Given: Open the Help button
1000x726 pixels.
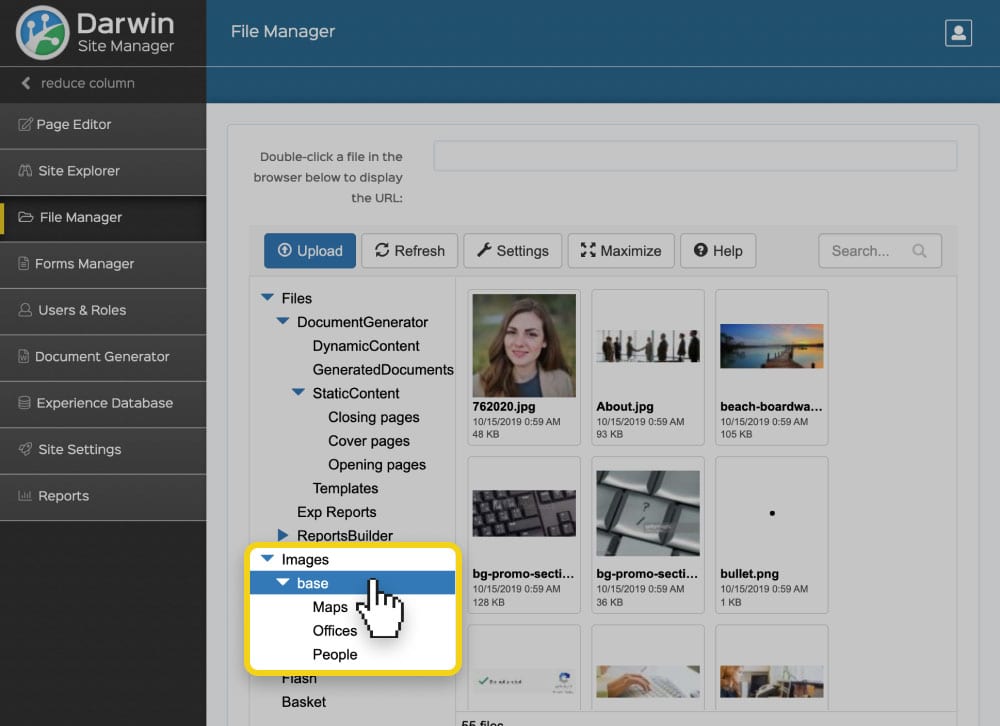Looking at the screenshot, I should (718, 251).
